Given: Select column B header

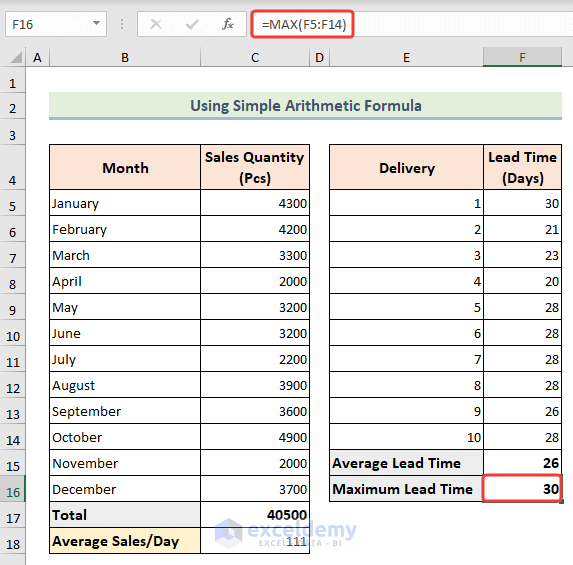Looking at the screenshot, I should click(125, 57).
